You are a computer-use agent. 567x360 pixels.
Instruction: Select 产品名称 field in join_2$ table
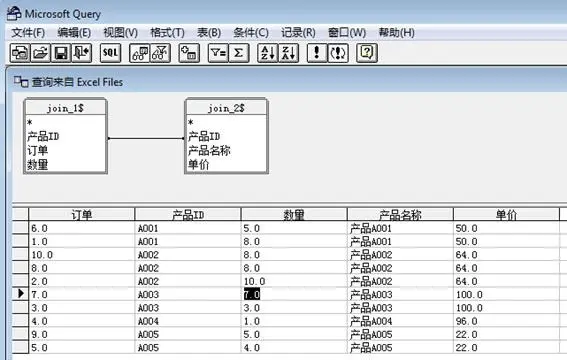209,150
